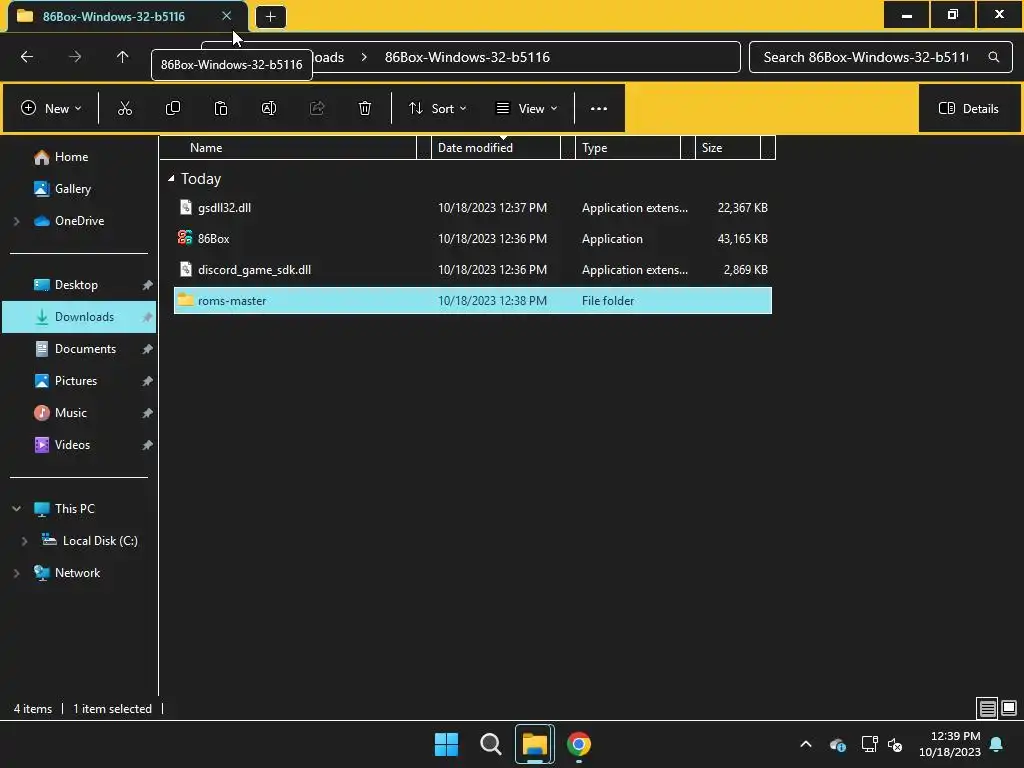Click the Paste clipboard icon
The width and height of the screenshot is (1024, 768).
coord(221,108)
